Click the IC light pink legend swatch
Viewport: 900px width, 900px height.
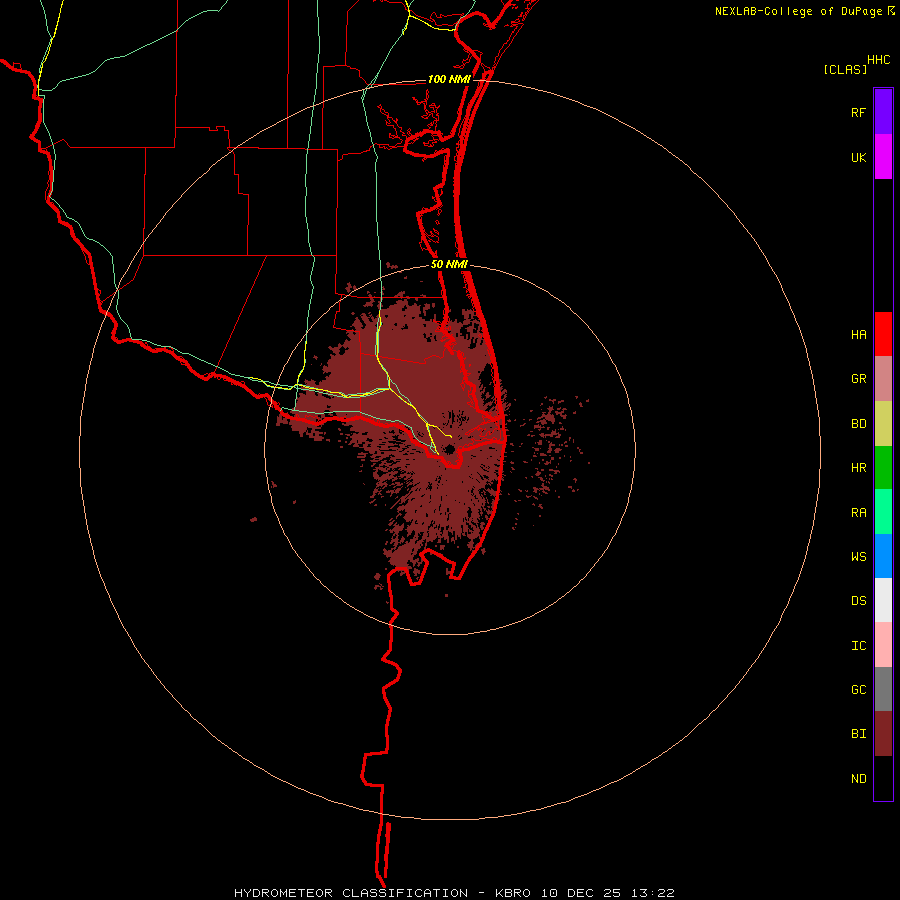(x=883, y=645)
